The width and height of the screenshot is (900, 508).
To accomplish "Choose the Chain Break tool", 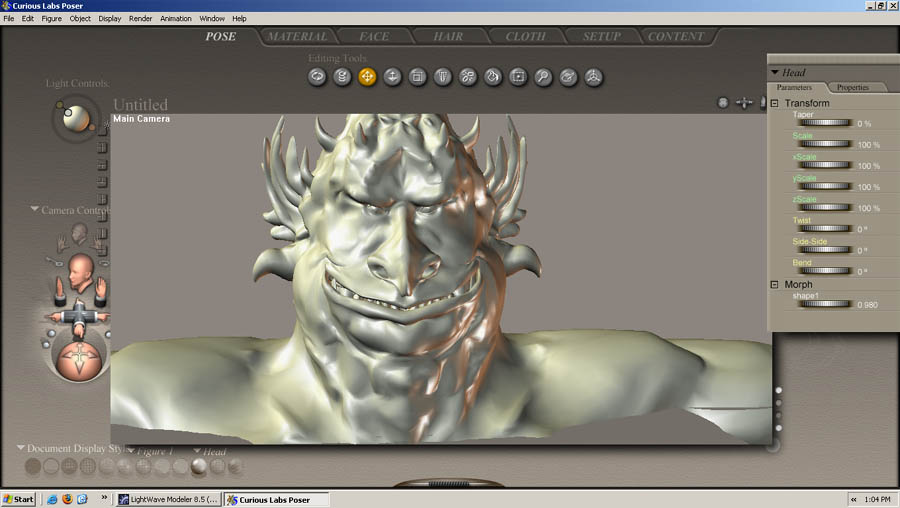I will pos(468,76).
